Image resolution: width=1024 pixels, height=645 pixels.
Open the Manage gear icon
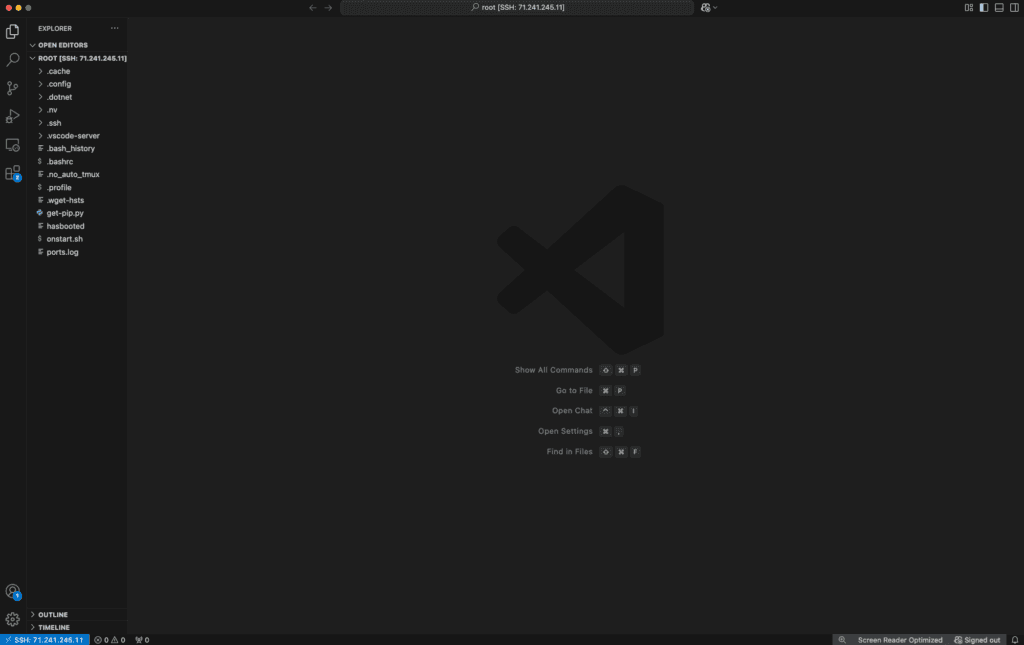click(x=12, y=619)
